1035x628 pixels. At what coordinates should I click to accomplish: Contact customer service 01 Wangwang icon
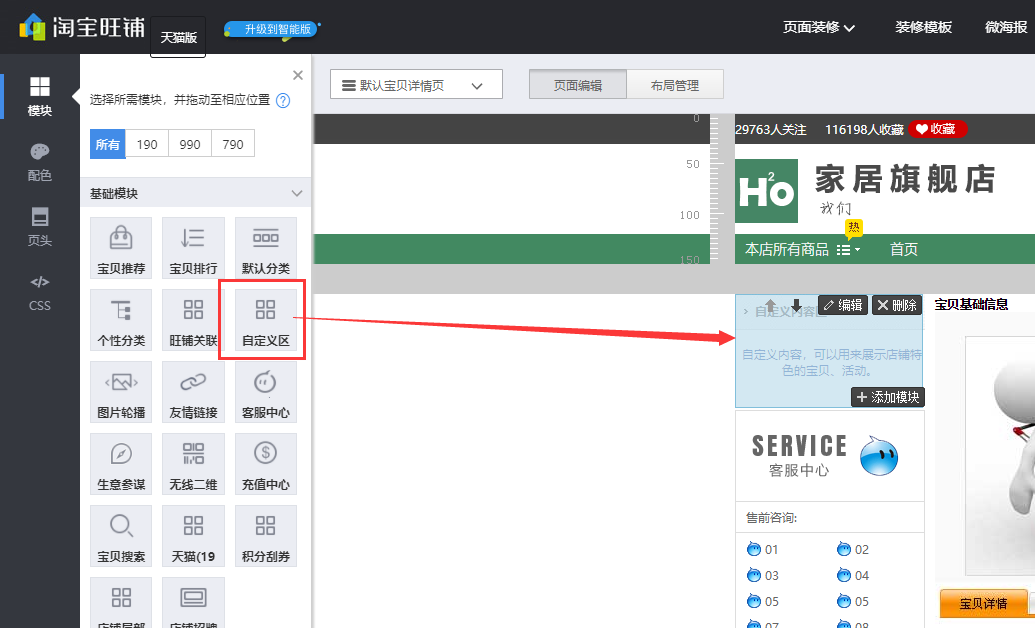[x=754, y=549]
